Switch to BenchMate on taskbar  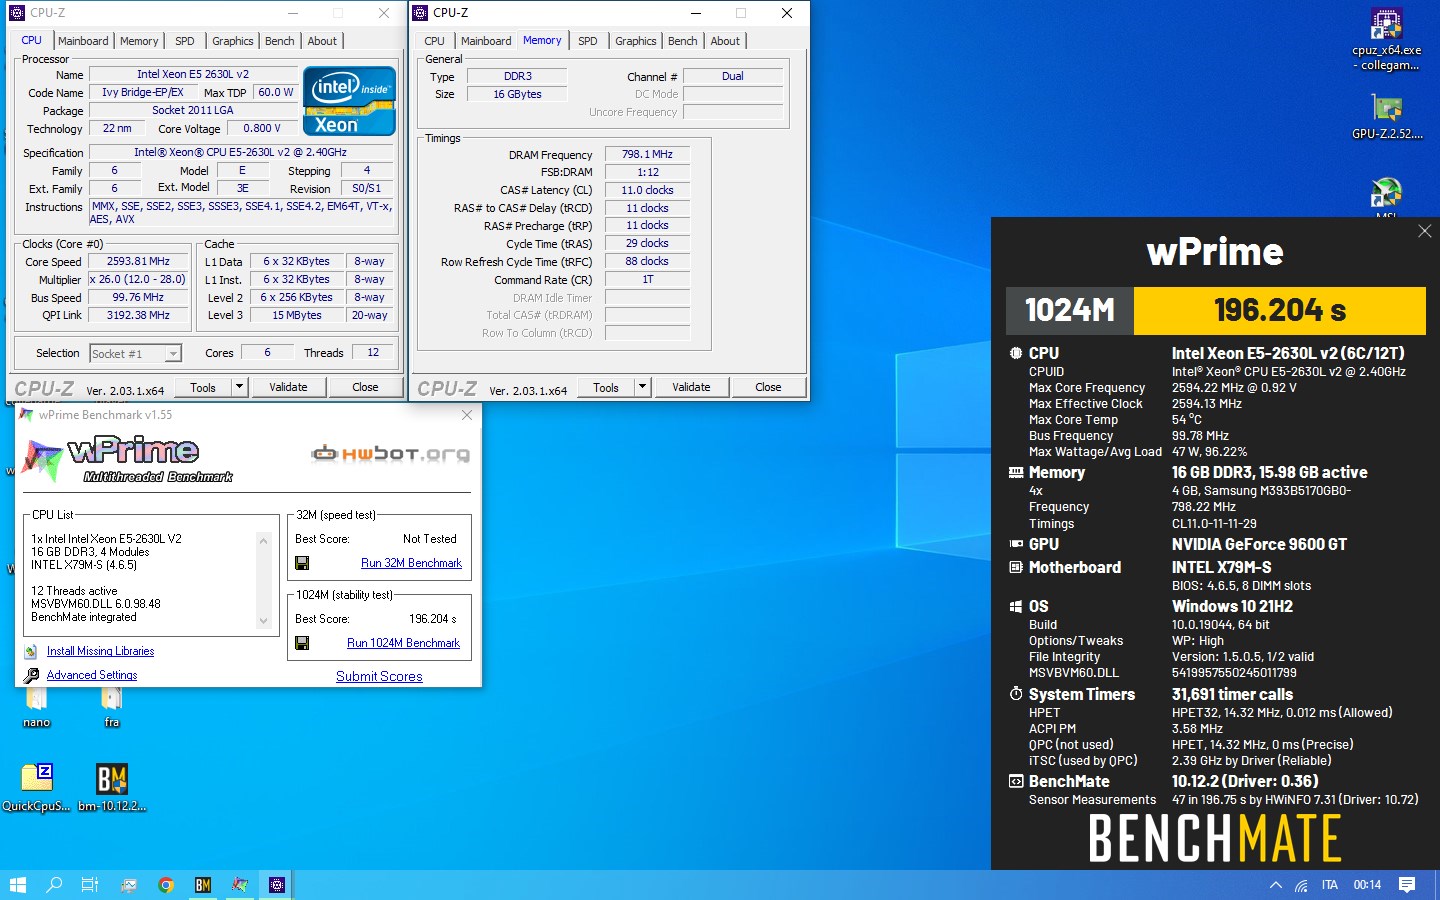203,885
